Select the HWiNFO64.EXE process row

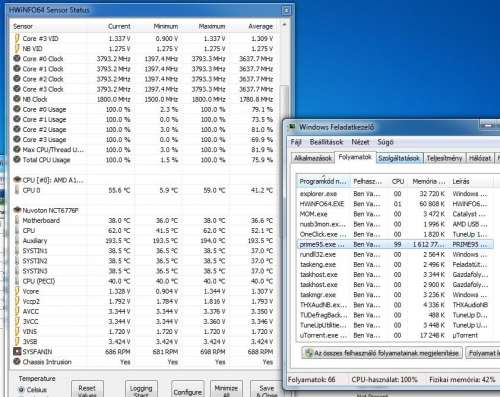[x=395, y=204]
